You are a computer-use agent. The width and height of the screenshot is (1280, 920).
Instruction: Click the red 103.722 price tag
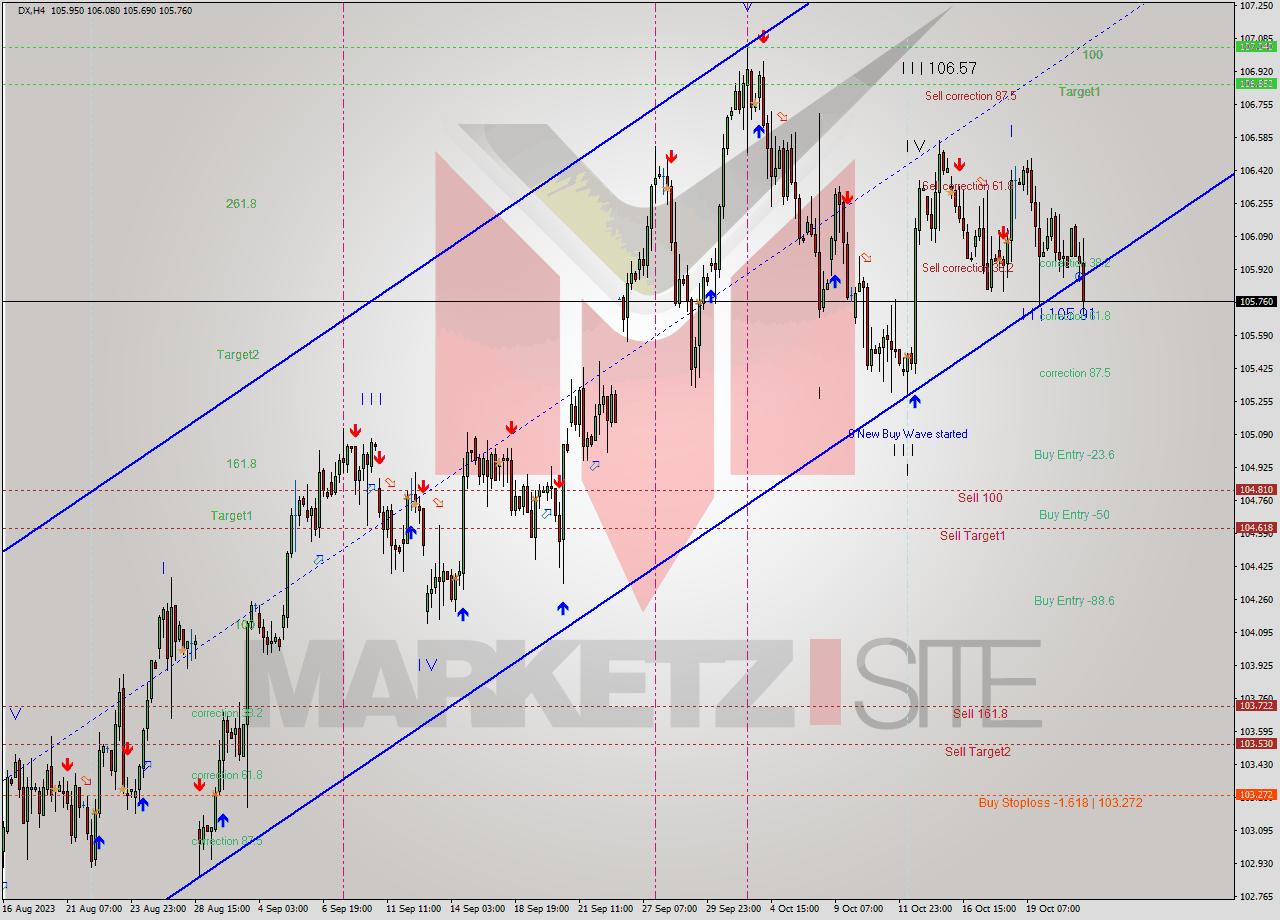1256,706
